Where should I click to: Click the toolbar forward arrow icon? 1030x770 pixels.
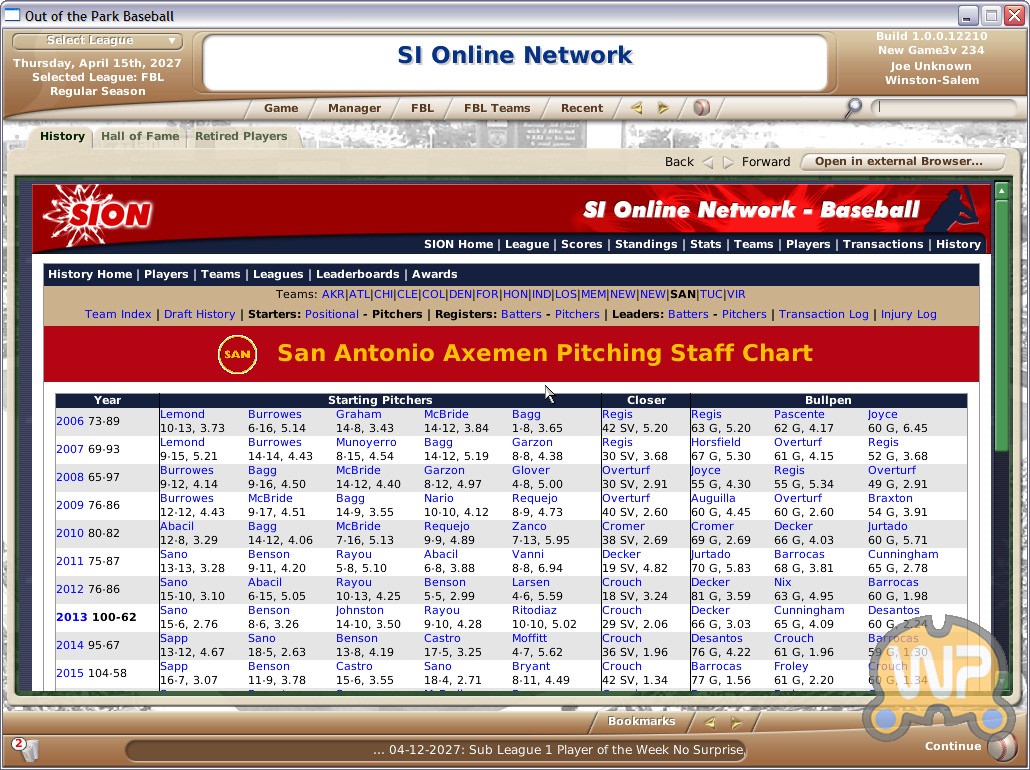coord(662,108)
